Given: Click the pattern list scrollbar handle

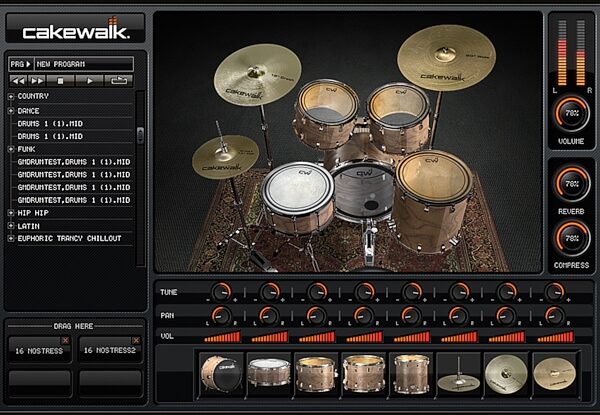Looking at the screenshot, I should tap(140, 135).
